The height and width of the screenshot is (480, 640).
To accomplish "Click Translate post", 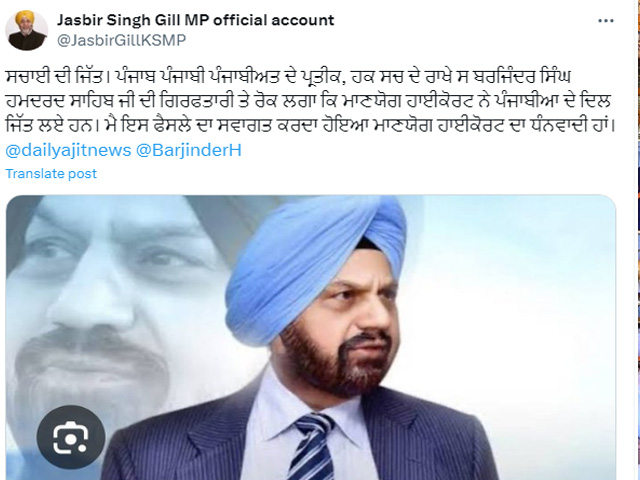I will [51, 173].
